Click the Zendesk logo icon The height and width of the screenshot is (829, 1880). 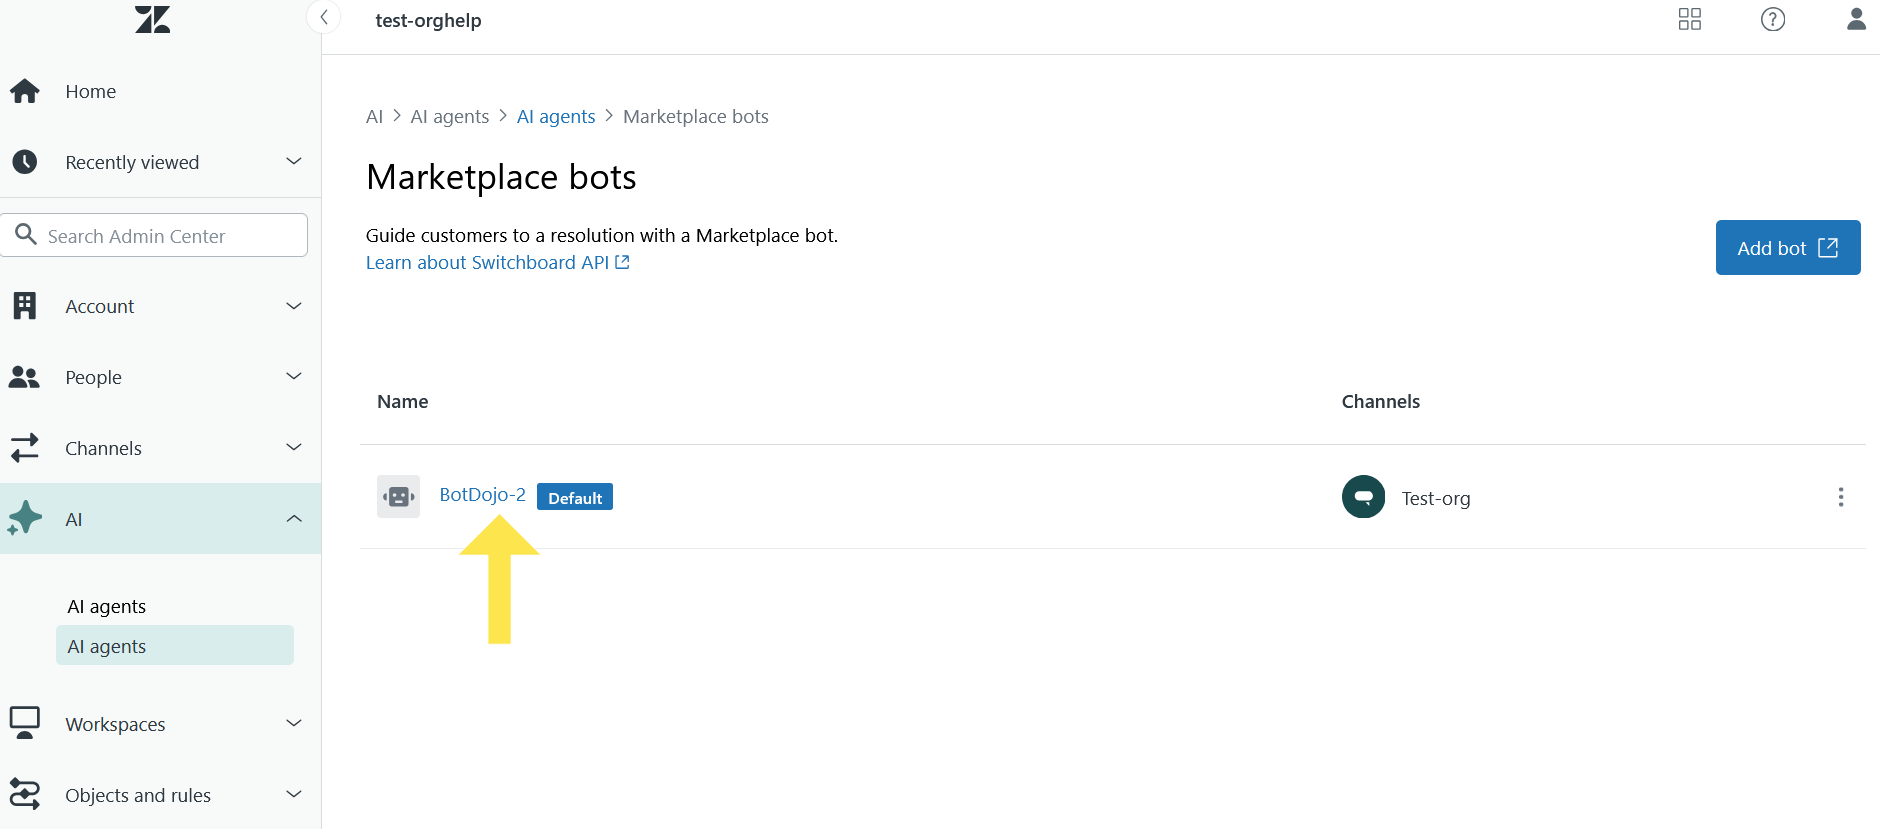pos(152,19)
